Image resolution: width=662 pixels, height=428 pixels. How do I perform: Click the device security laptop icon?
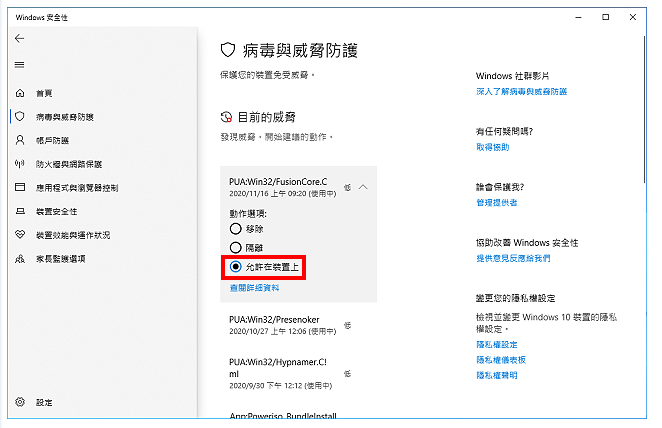click(x=20, y=211)
